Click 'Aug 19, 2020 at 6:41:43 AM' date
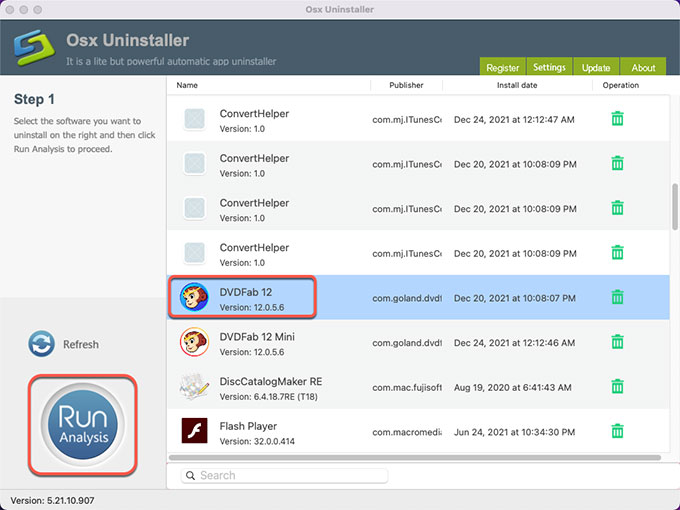Screen dimensions: 680x510 pyautogui.click(x=513, y=387)
